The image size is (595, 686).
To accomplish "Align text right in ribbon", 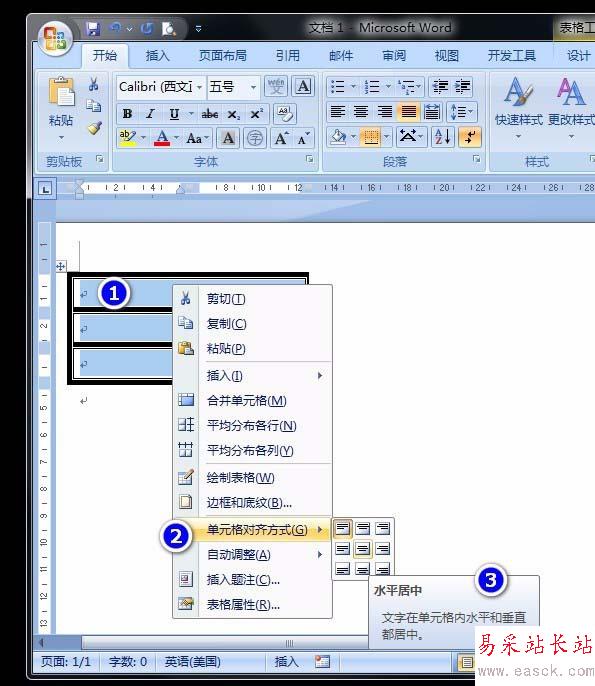I will tap(385, 112).
